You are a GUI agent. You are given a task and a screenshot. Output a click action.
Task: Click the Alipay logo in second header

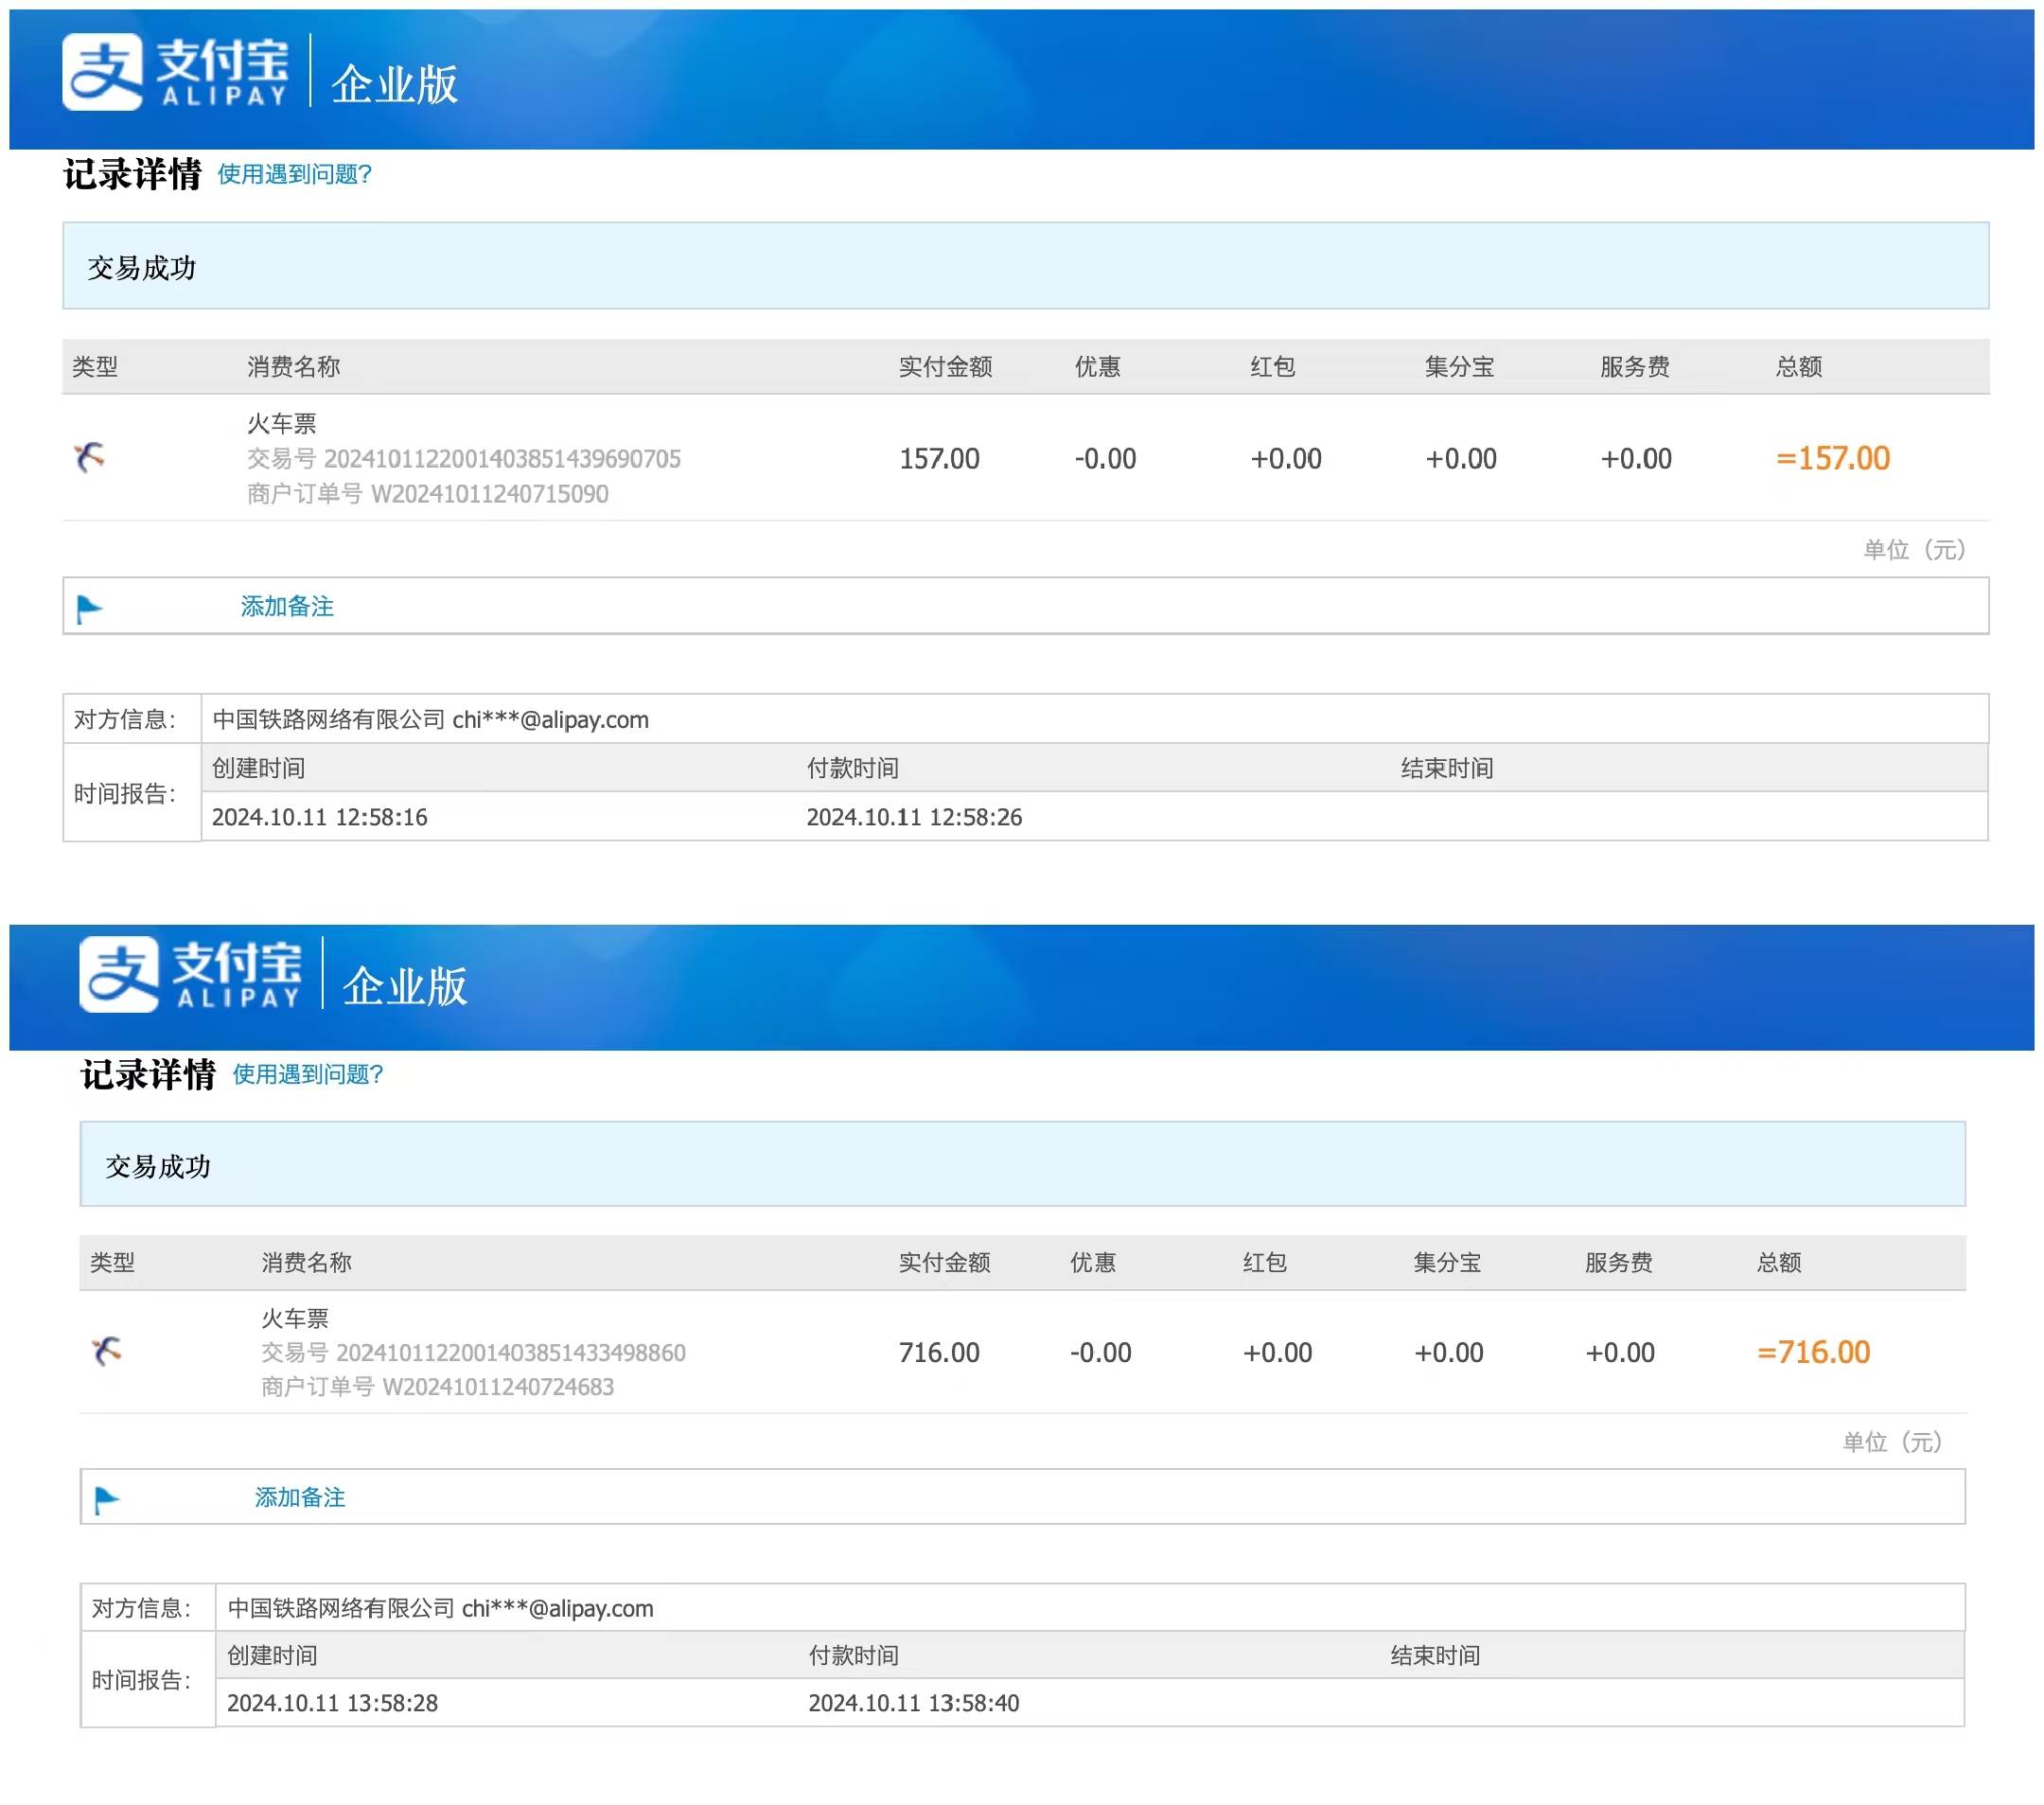[x=190, y=973]
